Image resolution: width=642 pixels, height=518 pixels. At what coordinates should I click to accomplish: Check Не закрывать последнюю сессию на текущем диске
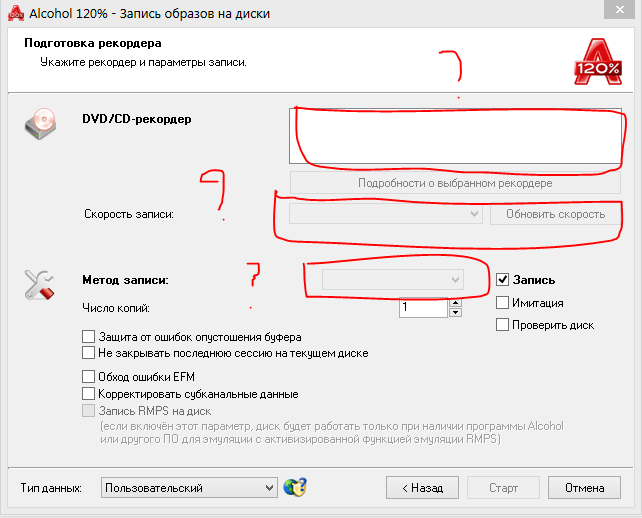[x=88, y=353]
